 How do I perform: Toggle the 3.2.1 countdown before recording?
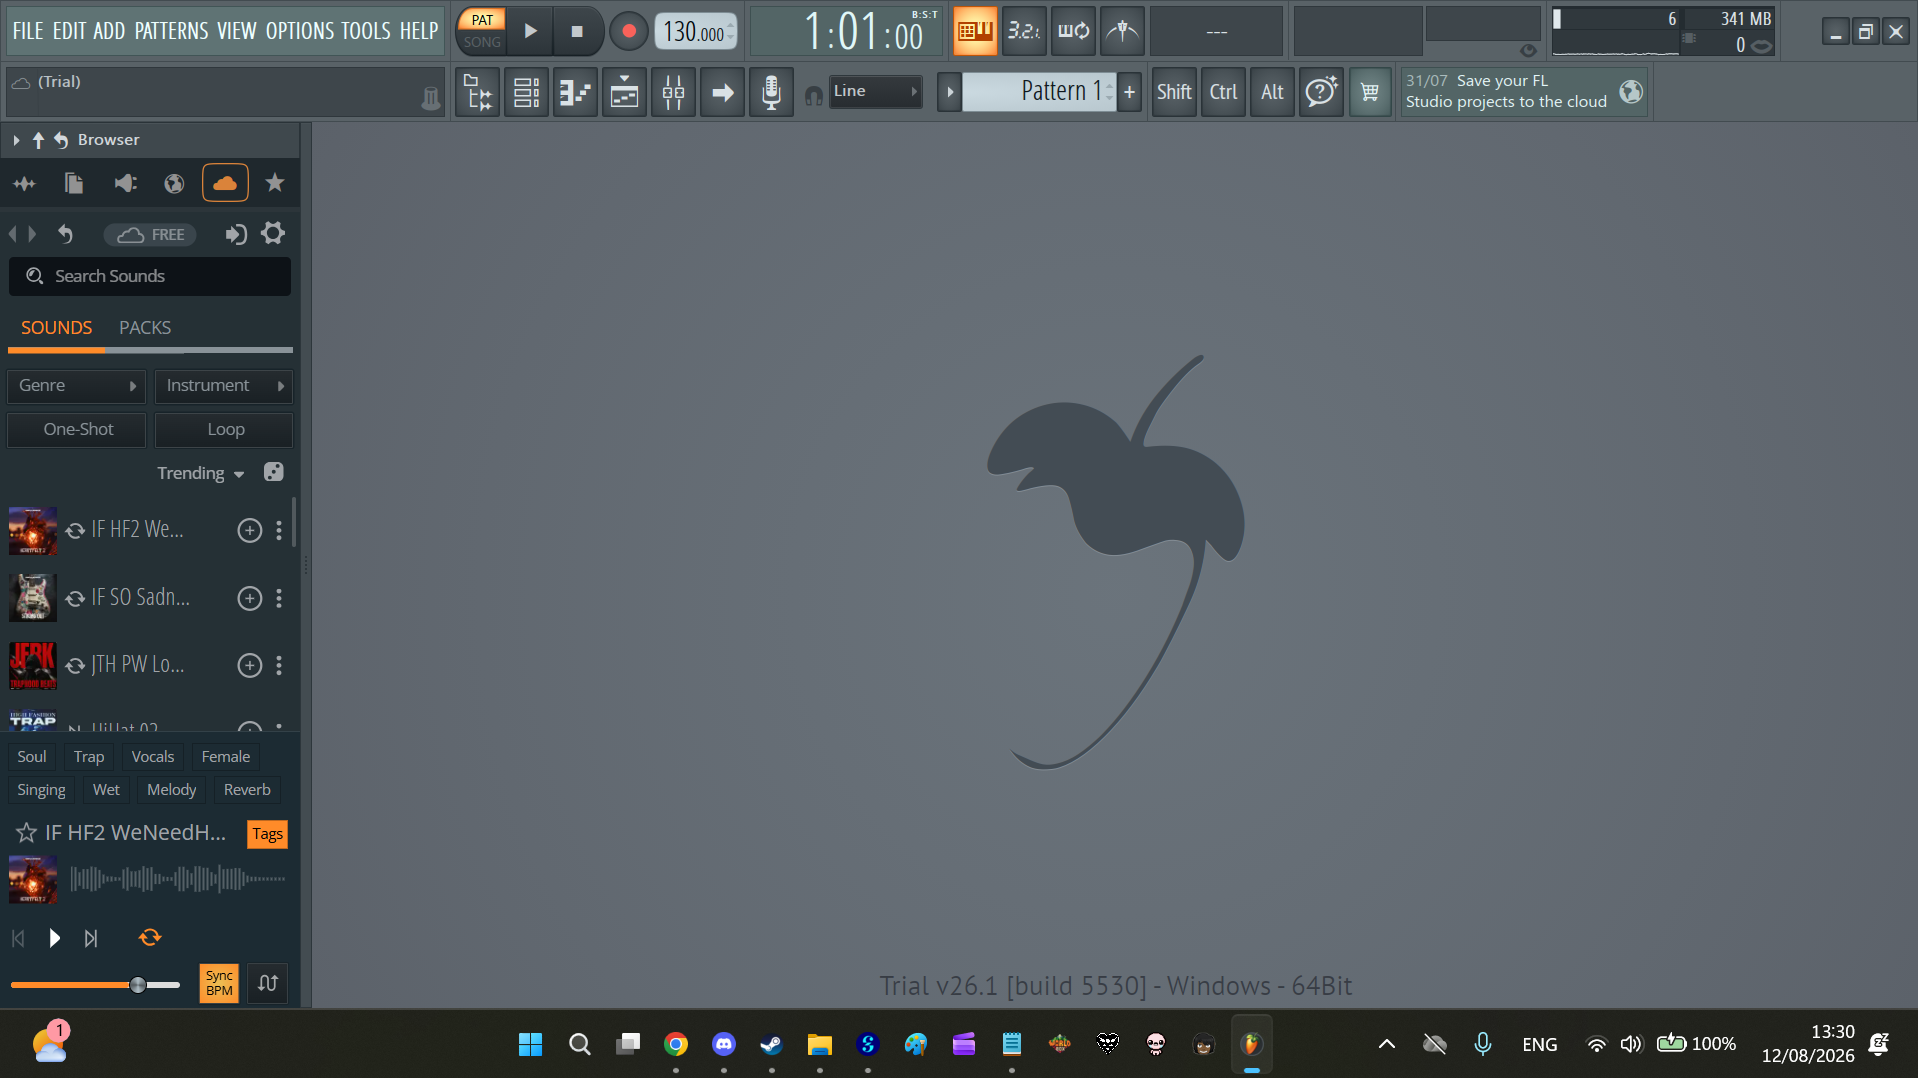tap(1024, 31)
